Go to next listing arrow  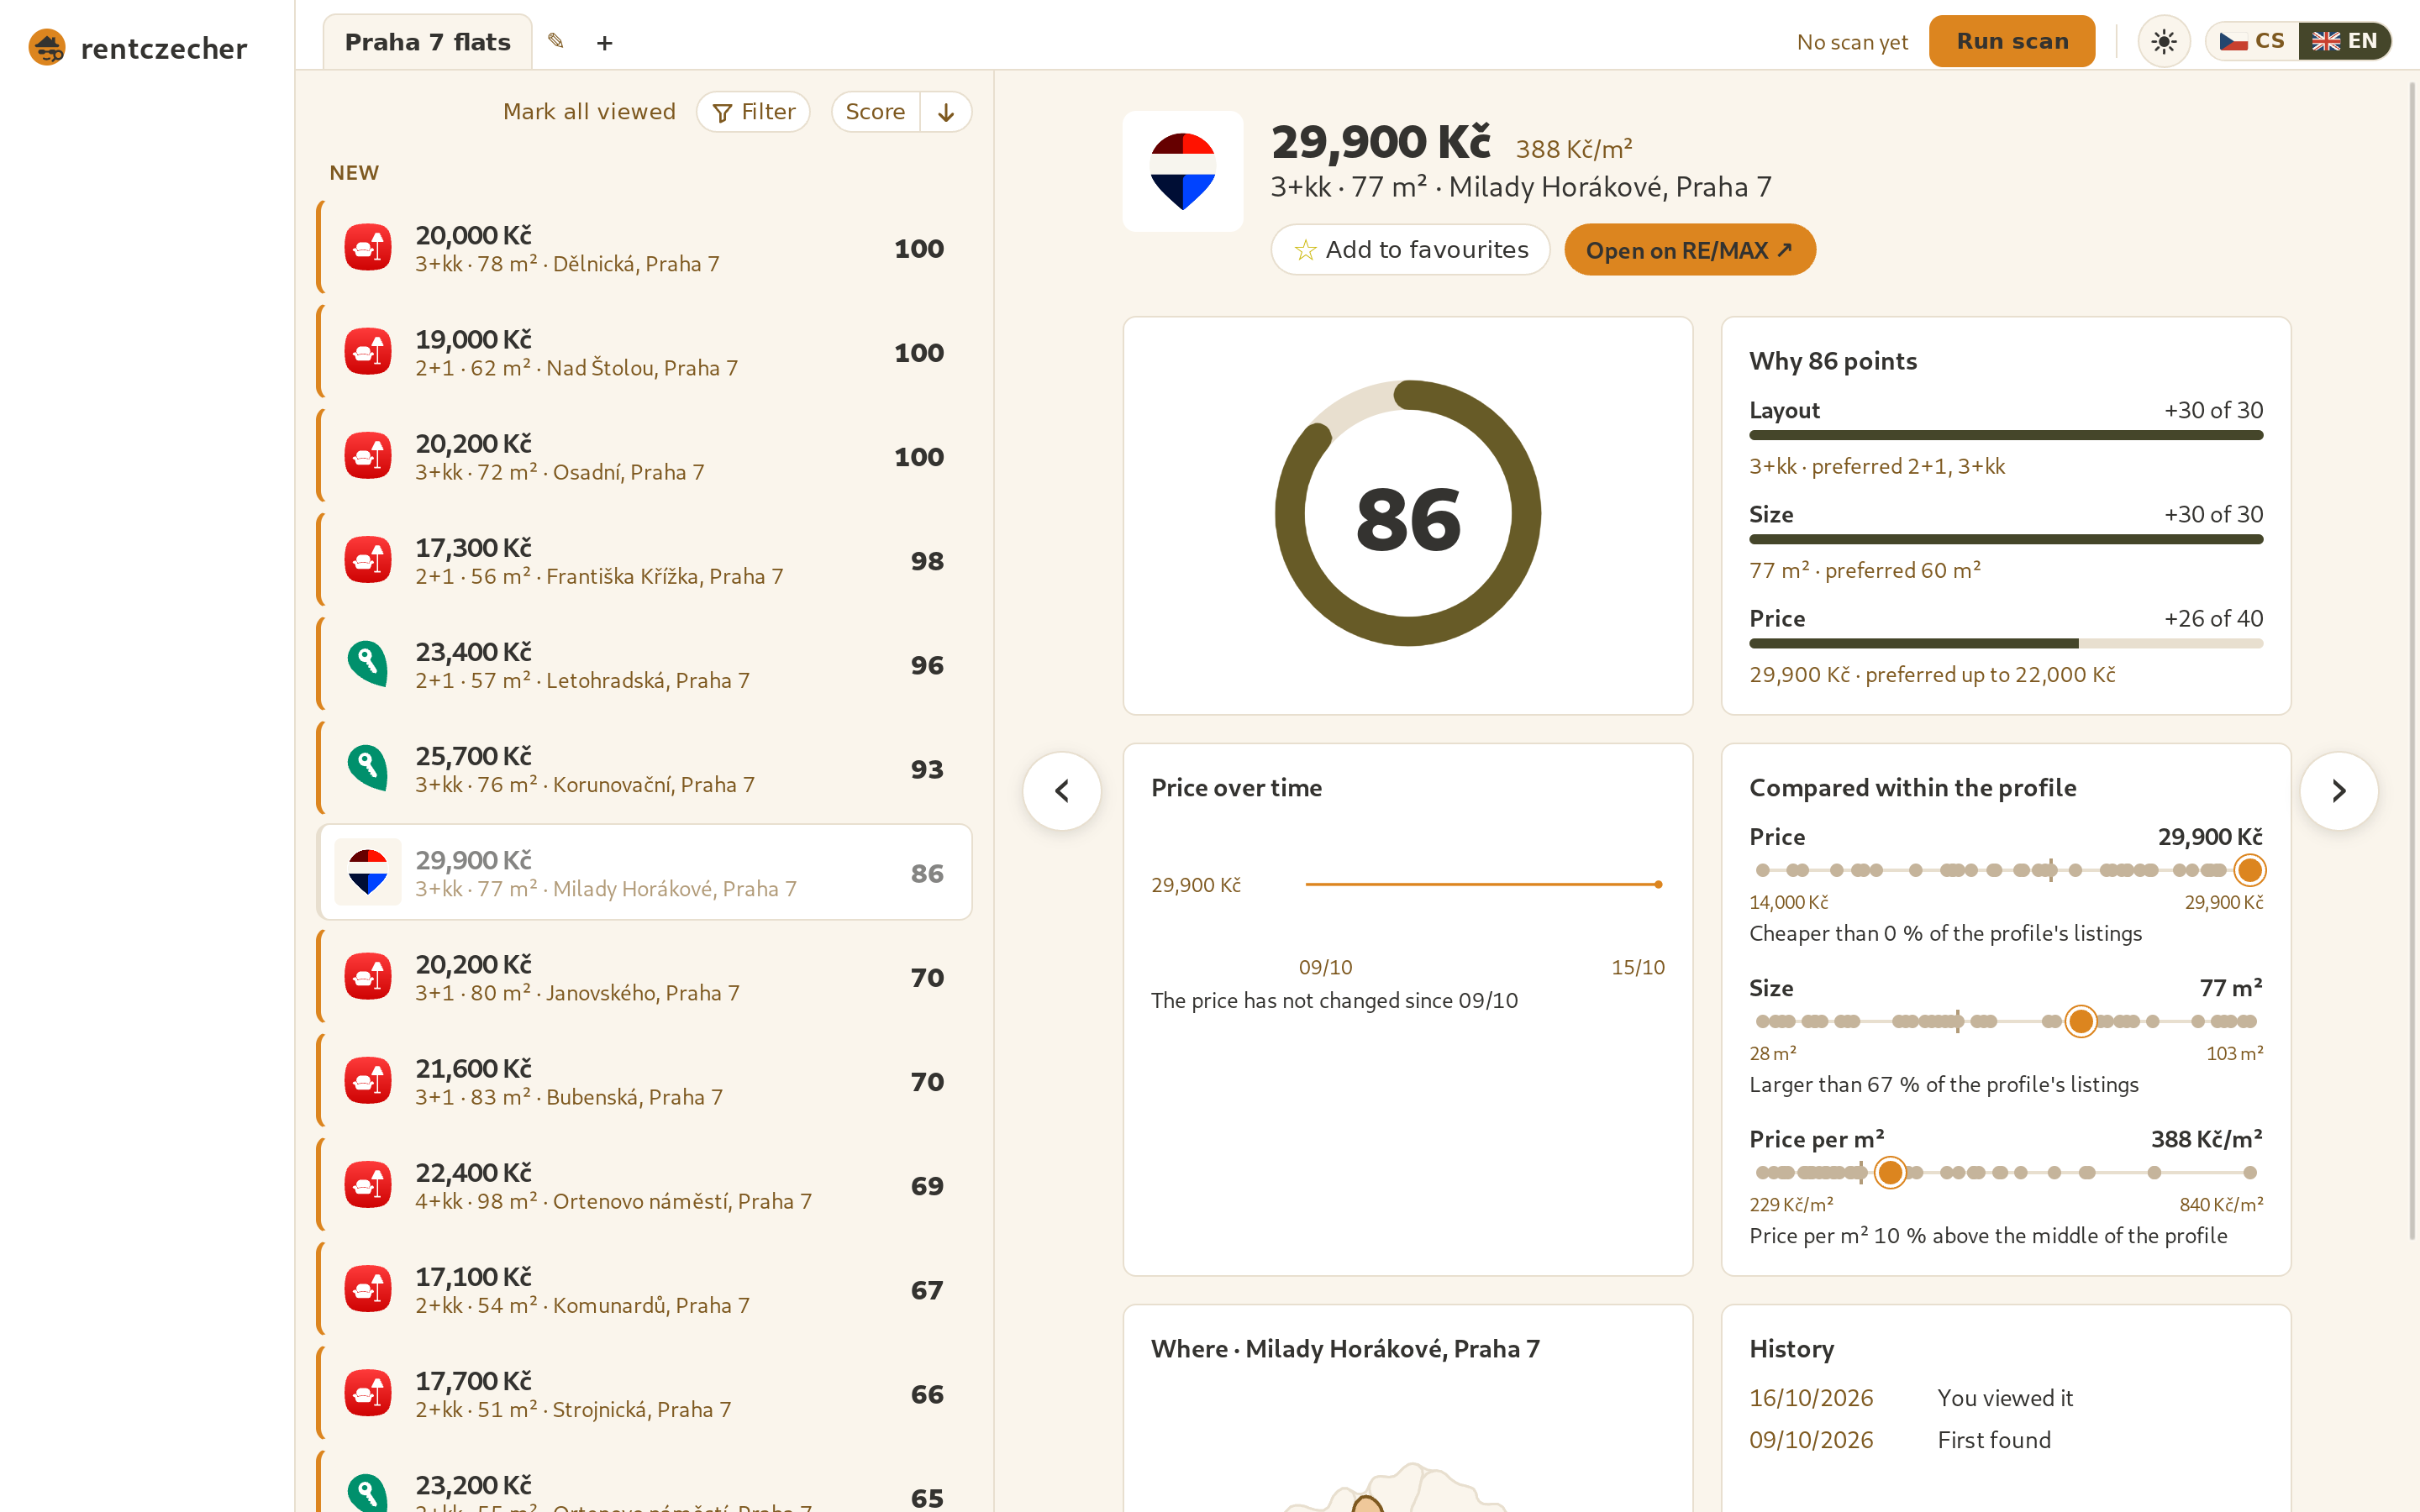click(2339, 791)
